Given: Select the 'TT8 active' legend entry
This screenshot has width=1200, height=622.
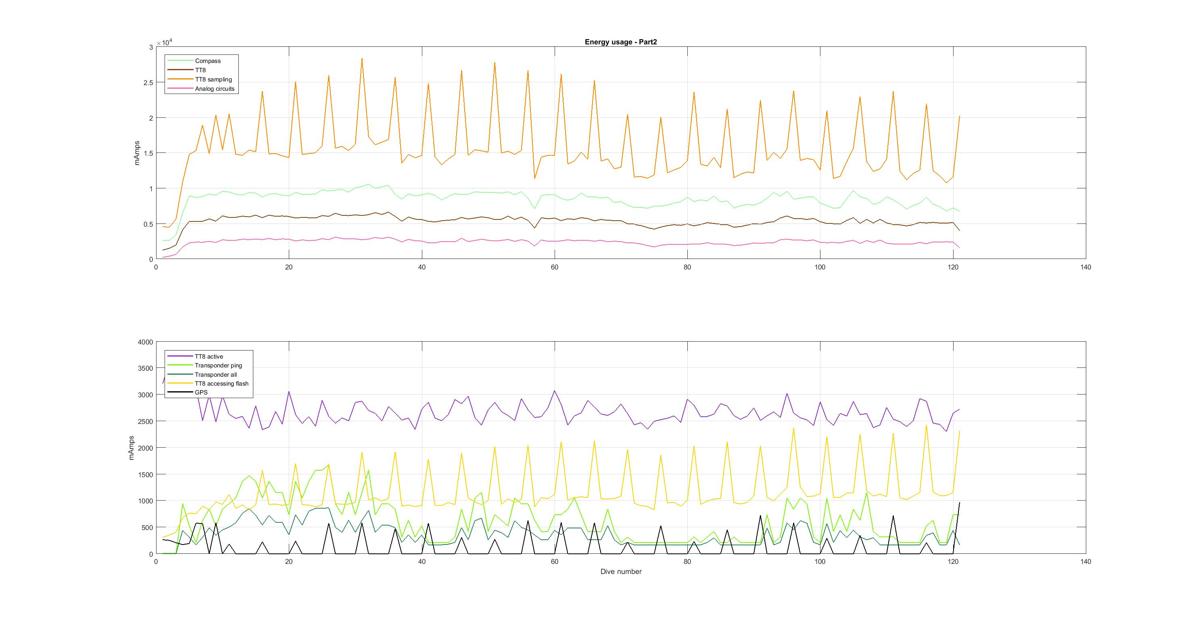Looking at the screenshot, I should coord(194,356).
